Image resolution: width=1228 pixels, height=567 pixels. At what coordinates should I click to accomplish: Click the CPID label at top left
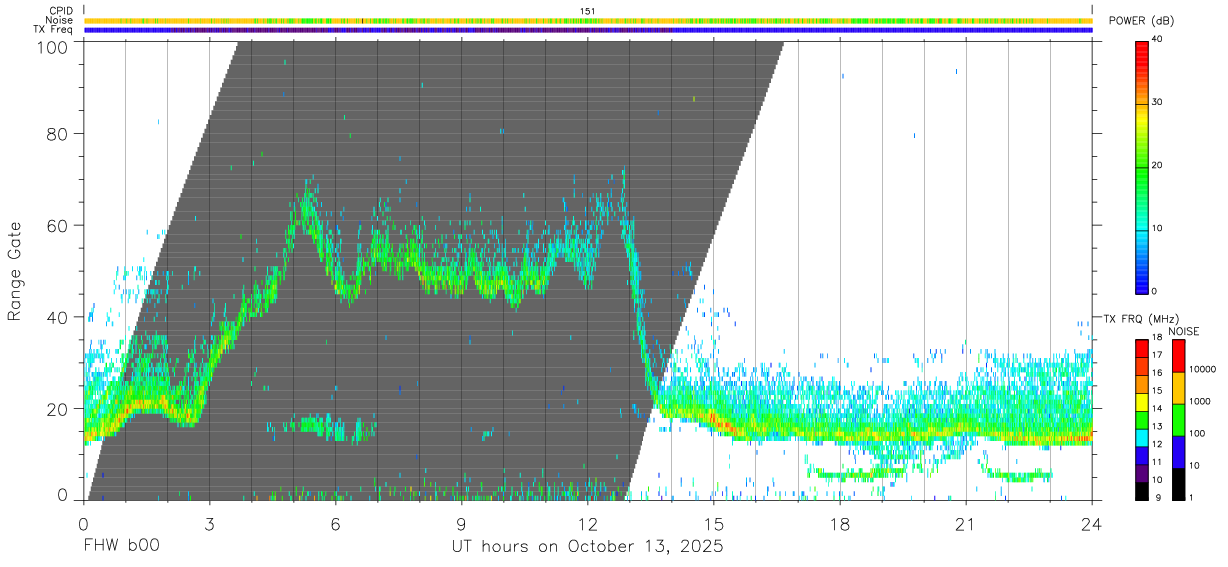click(60, 11)
